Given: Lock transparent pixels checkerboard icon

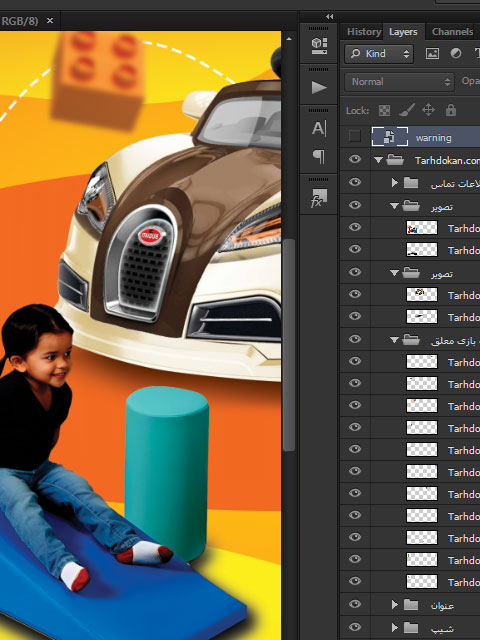Looking at the screenshot, I should [384, 110].
